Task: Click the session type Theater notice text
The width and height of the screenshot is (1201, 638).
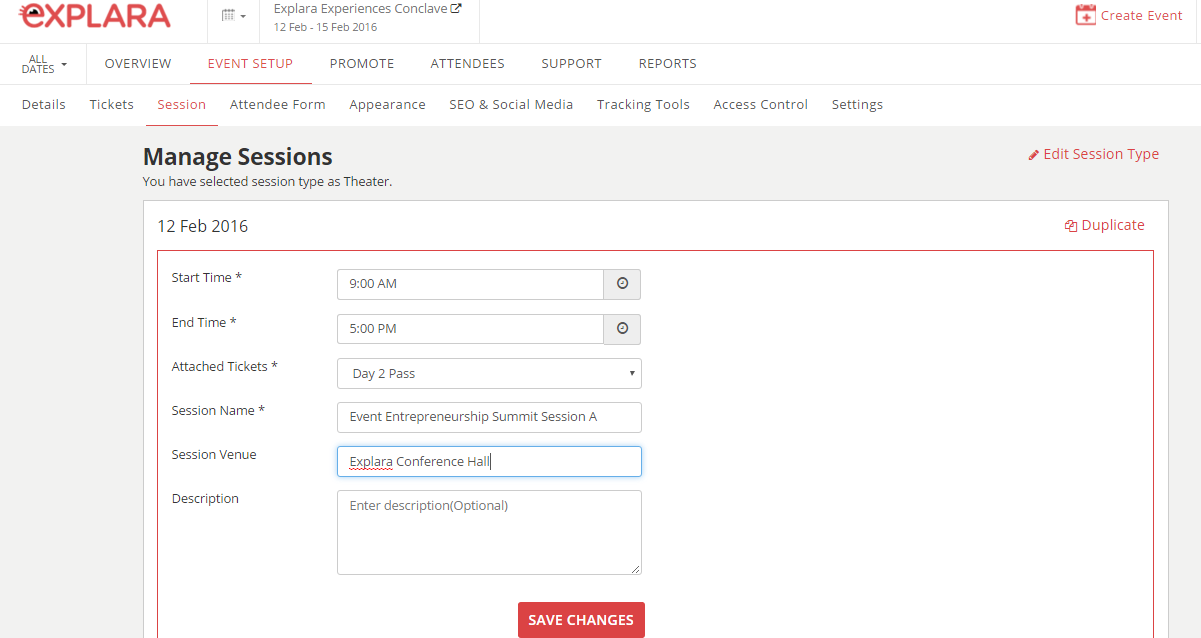Action: click(268, 182)
